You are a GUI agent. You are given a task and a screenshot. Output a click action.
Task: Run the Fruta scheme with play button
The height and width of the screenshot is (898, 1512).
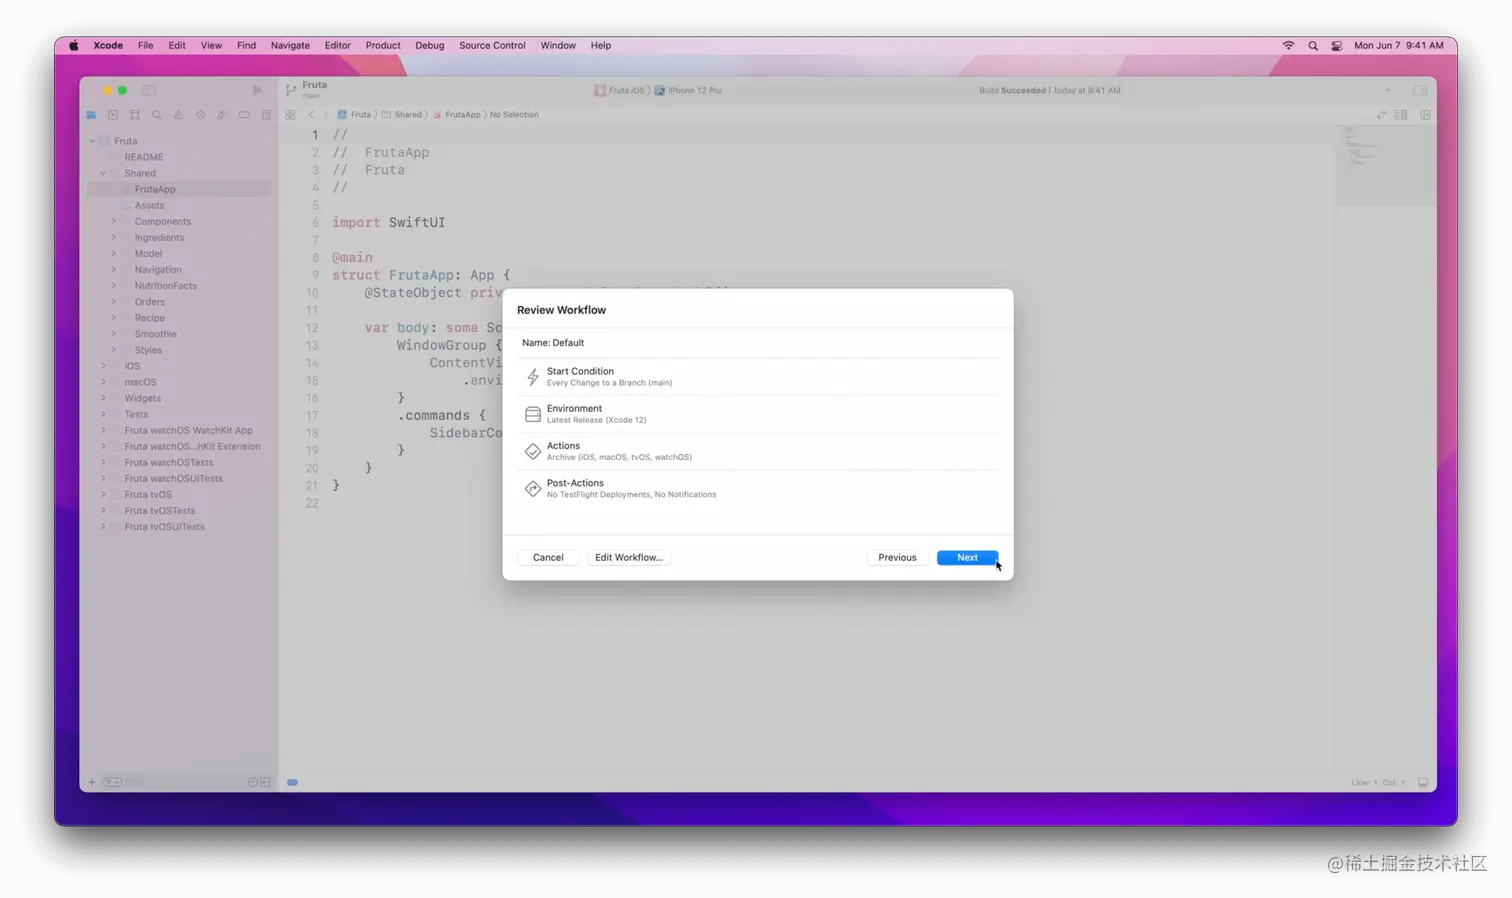[x=257, y=90]
